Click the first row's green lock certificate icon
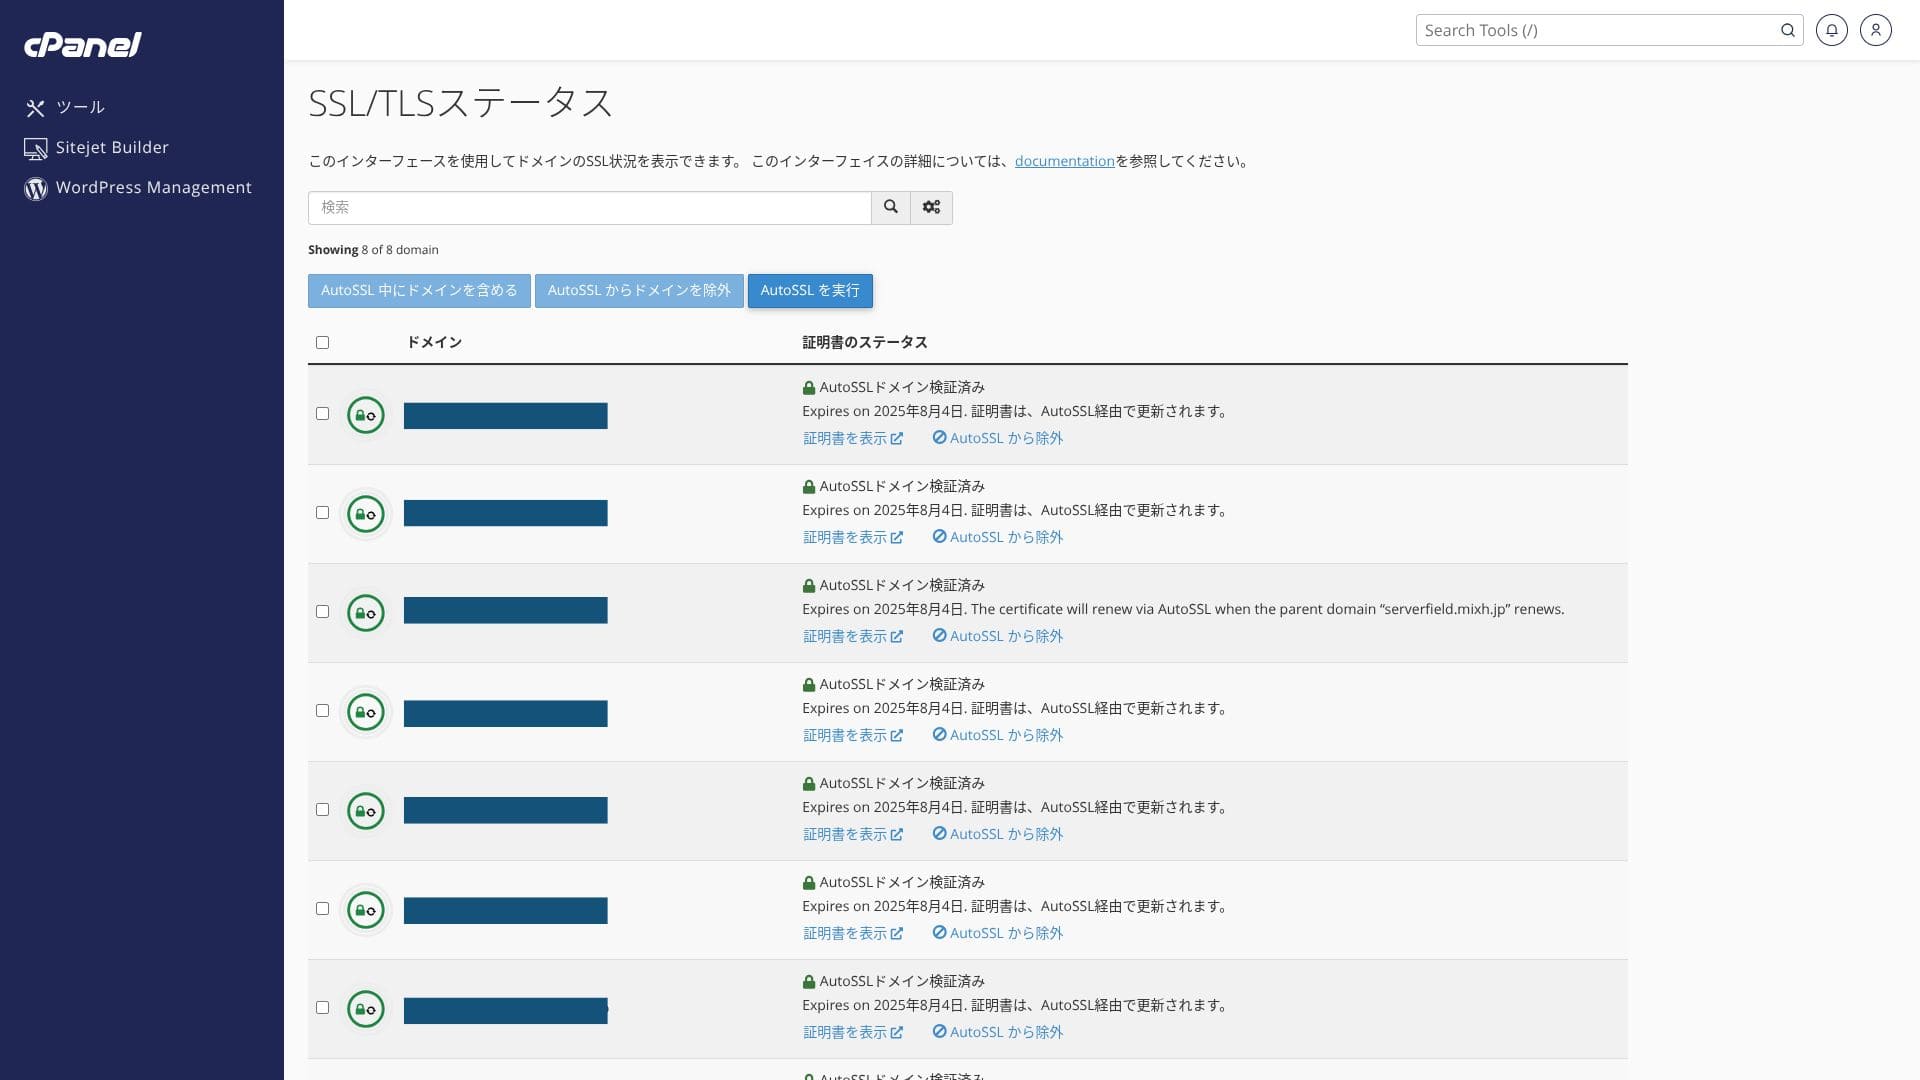The image size is (1920, 1080). coord(366,415)
